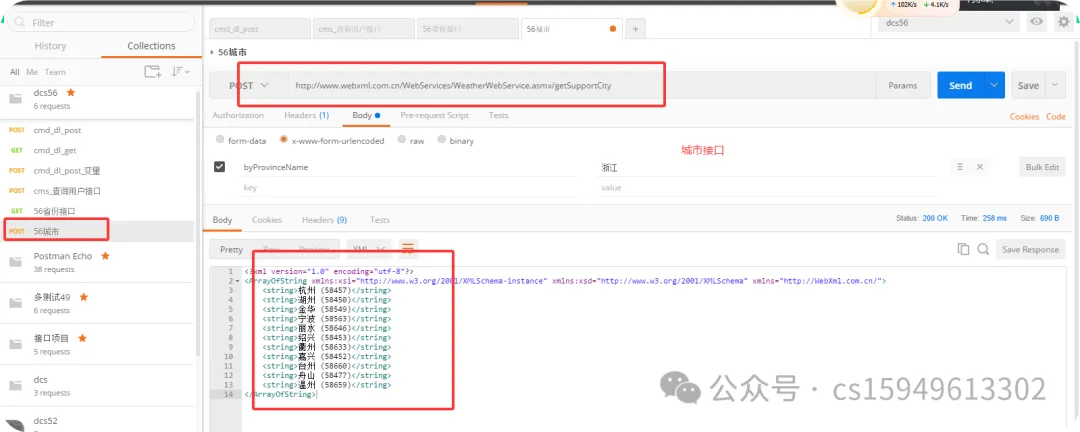Open the response Cookies tab
Screen dimensions: 1080x432
pos(267,220)
